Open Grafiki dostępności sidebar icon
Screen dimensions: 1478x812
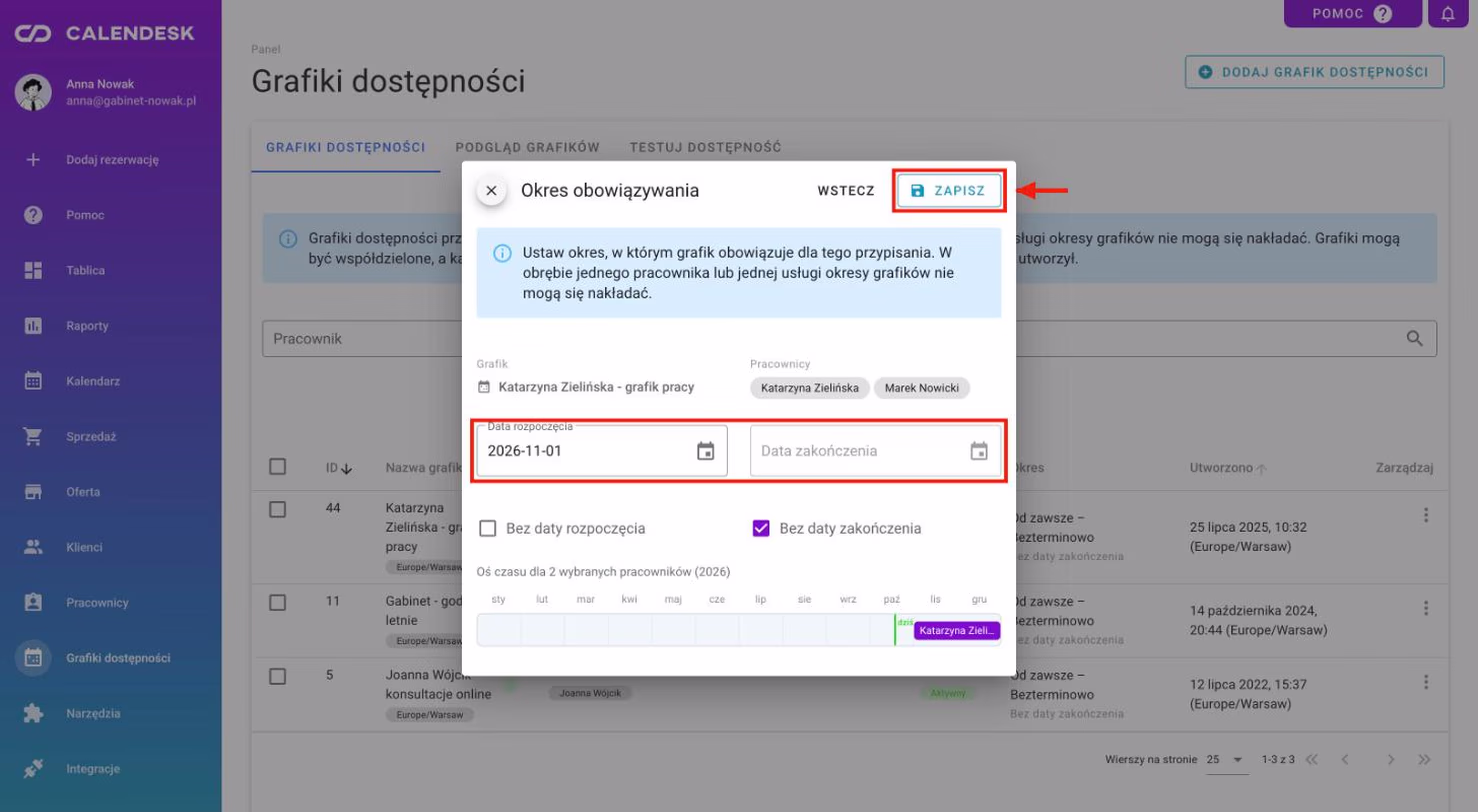pyautogui.click(x=33, y=658)
